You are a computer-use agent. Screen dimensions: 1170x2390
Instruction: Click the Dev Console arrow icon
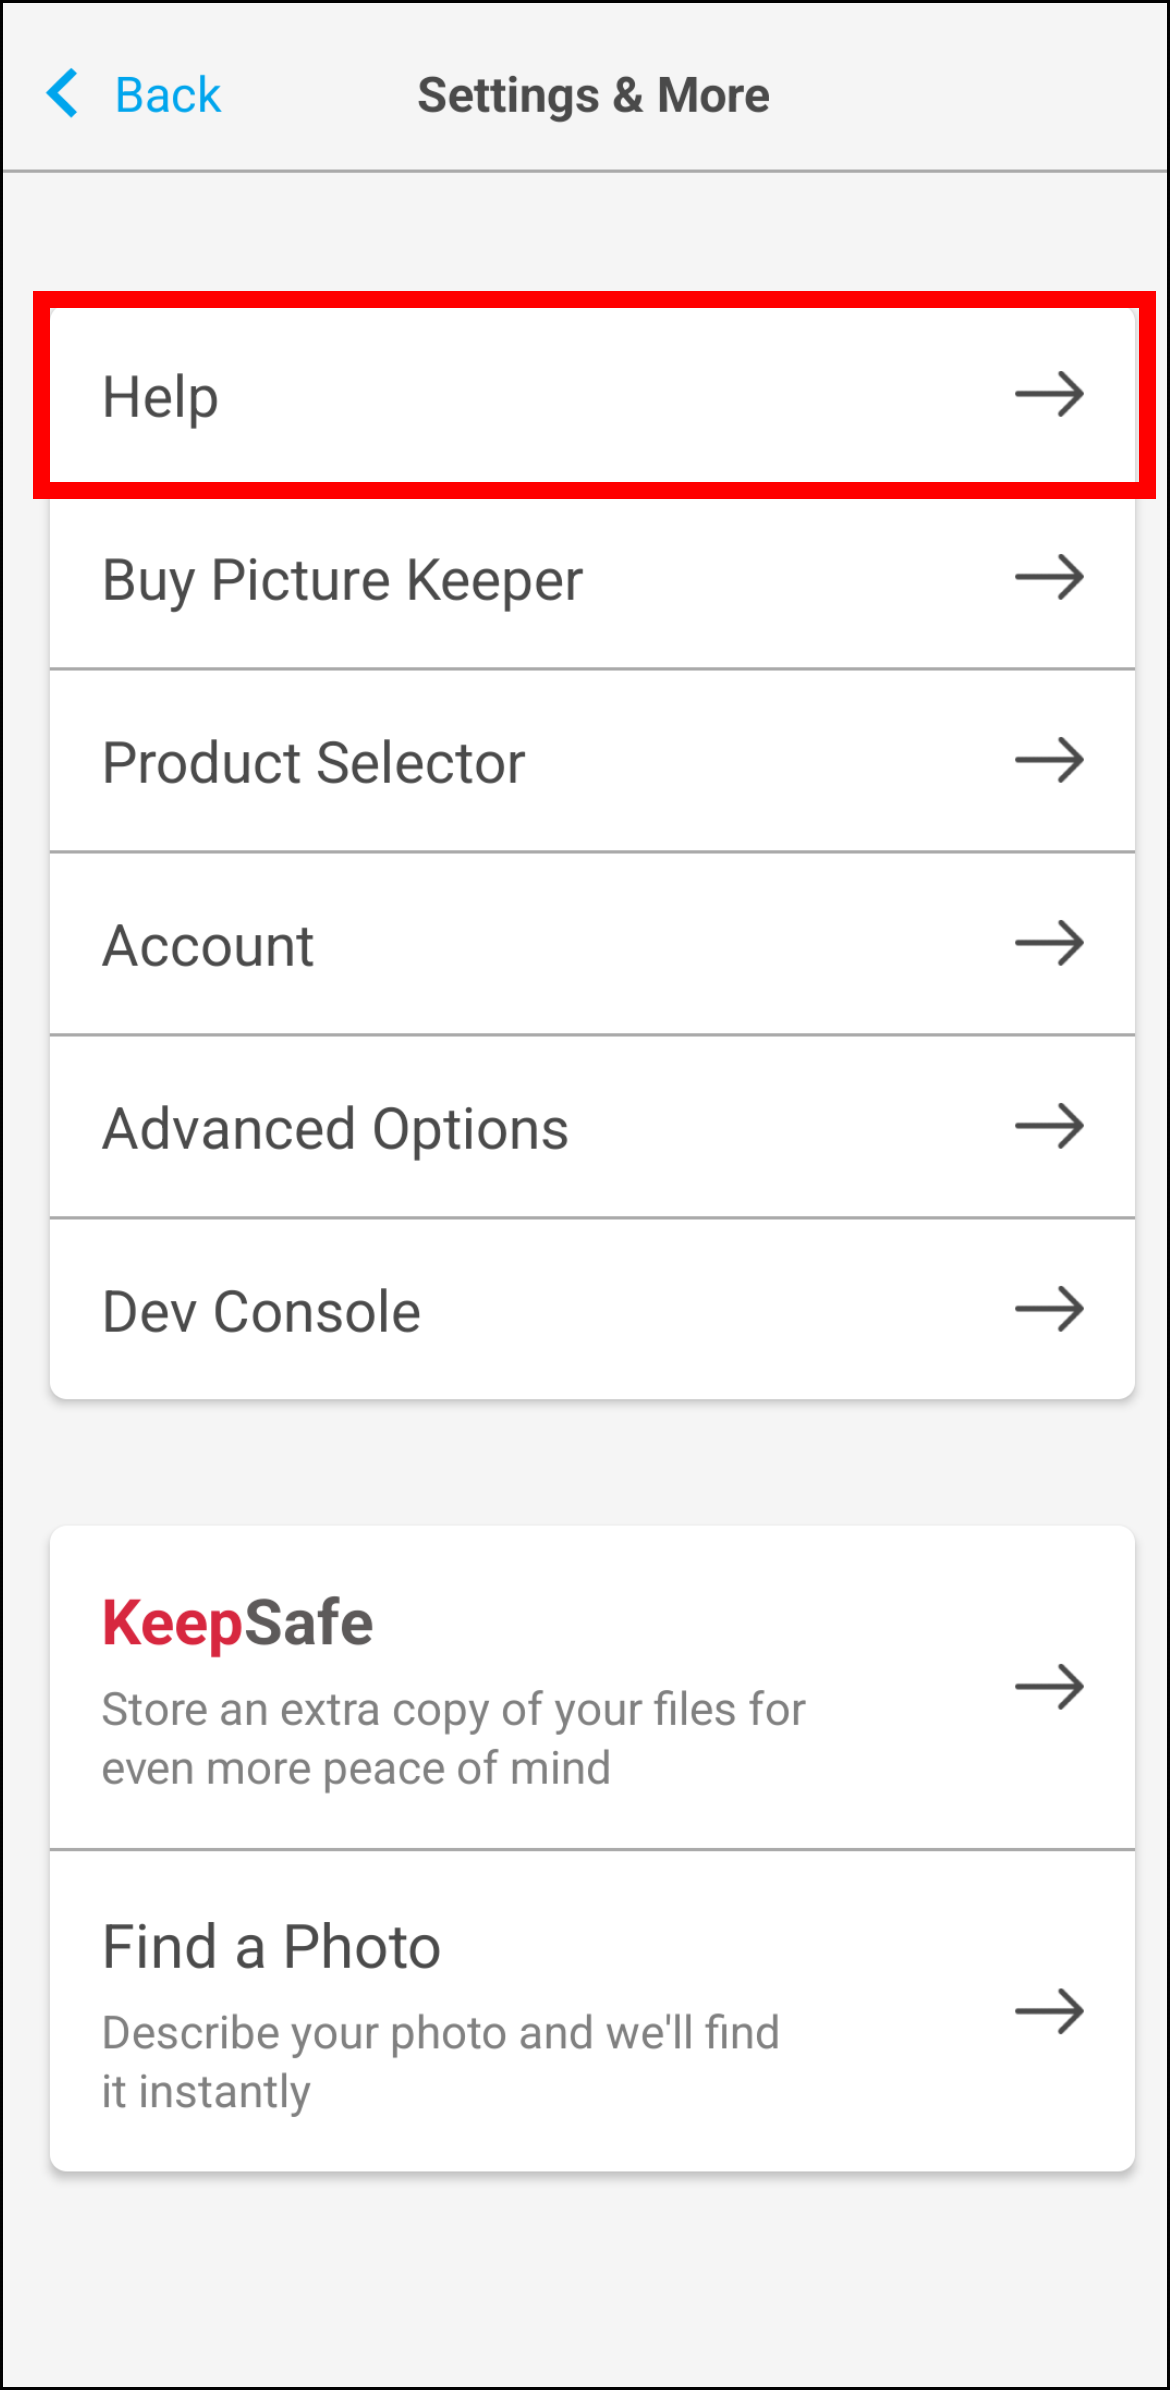point(1049,1310)
